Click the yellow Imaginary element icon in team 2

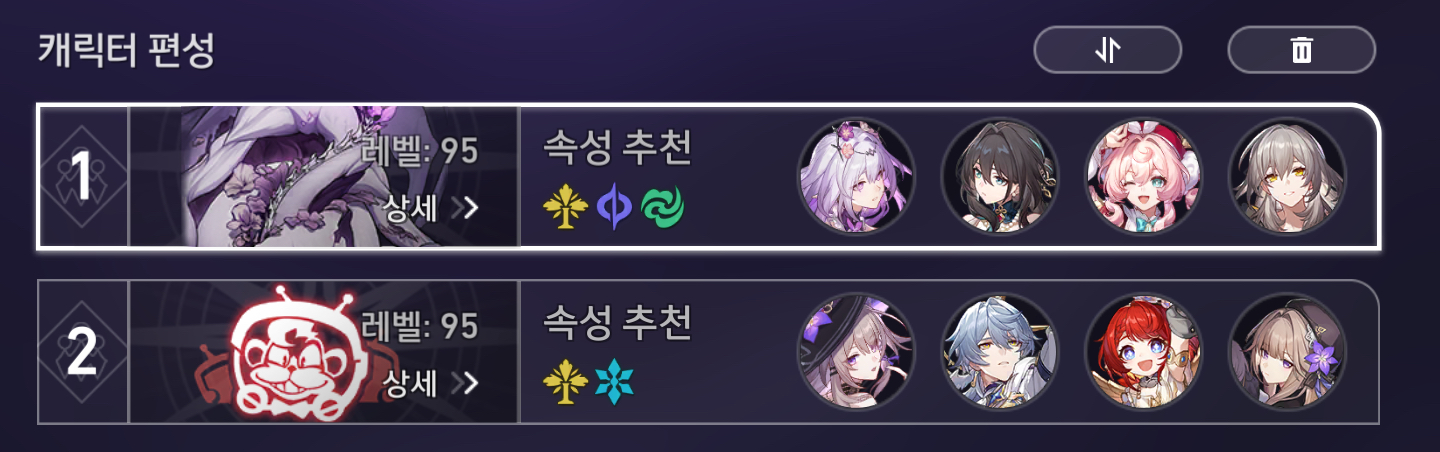tap(563, 383)
